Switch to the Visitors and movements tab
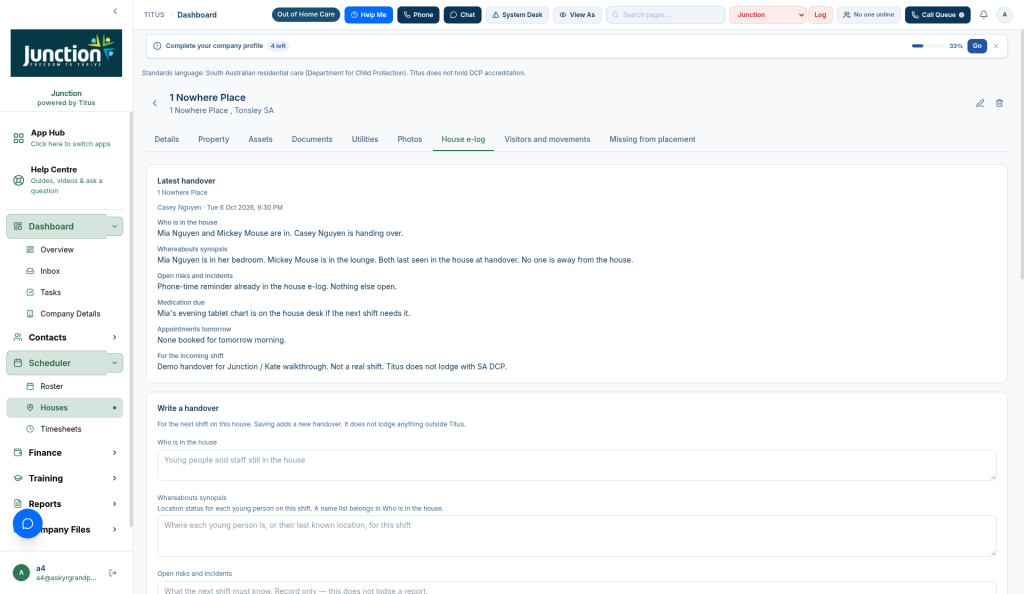 547,139
